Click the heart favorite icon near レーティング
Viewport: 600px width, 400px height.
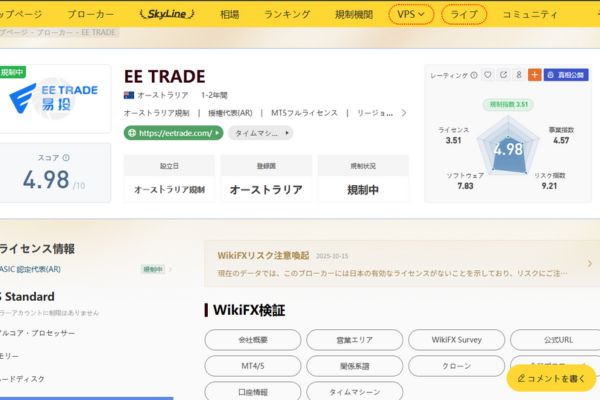[x=487, y=75]
